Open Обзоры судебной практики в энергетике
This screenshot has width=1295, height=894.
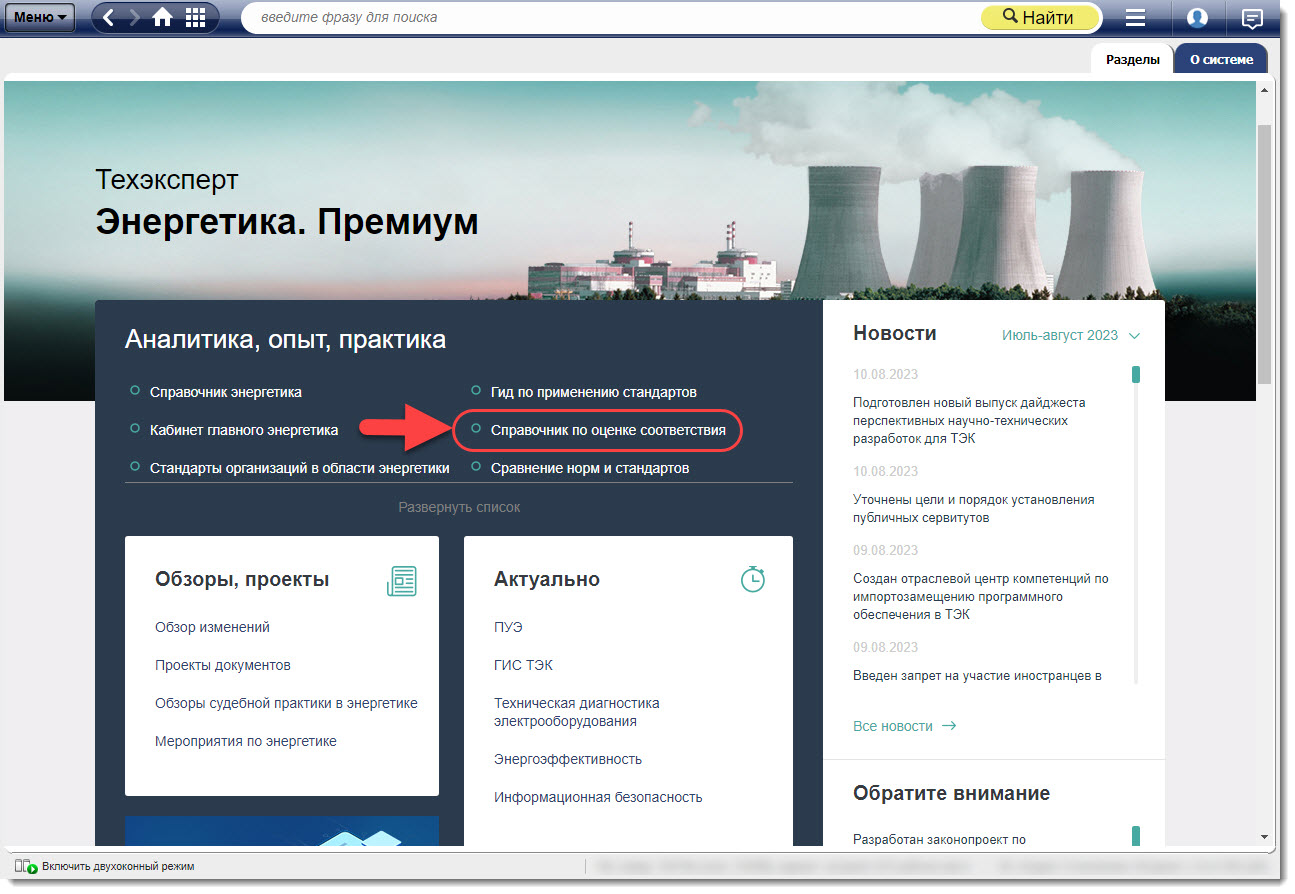[x=286, y=703]
